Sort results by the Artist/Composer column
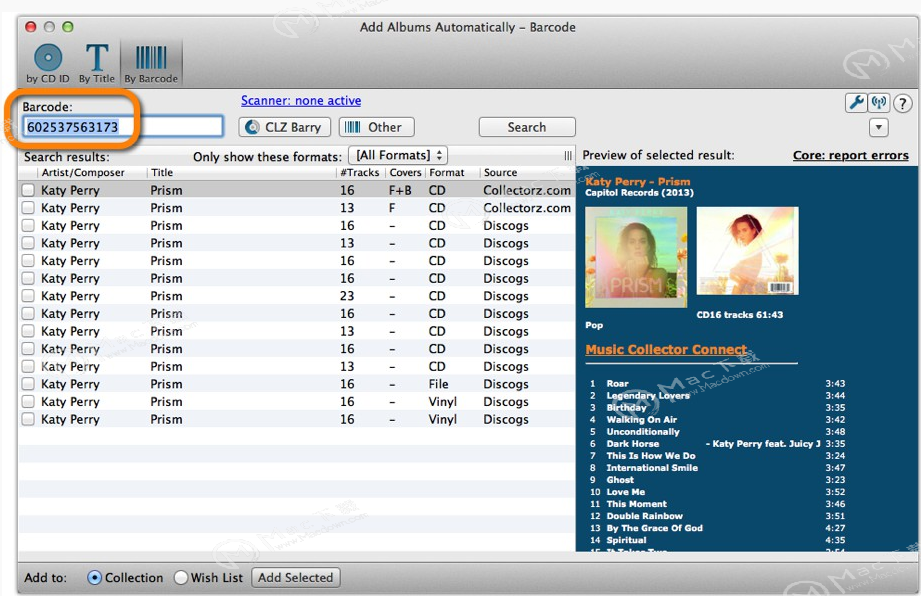Image resolution: width=921 pixels, height=596 pixels. (83, 173)
